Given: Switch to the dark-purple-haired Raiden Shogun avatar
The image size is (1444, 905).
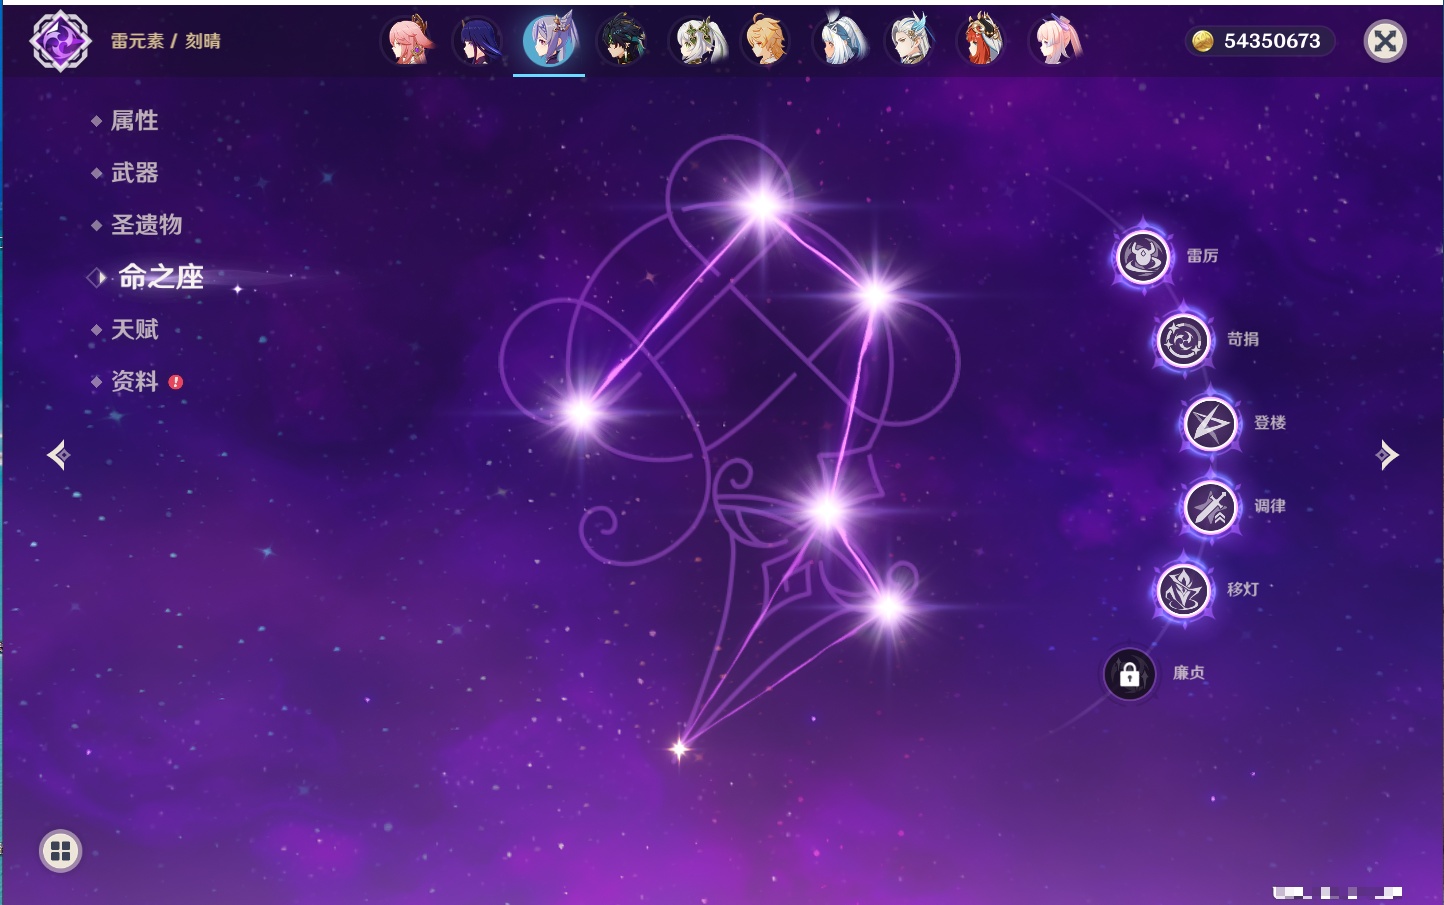Looking at the screenshot, I should 478,41.
